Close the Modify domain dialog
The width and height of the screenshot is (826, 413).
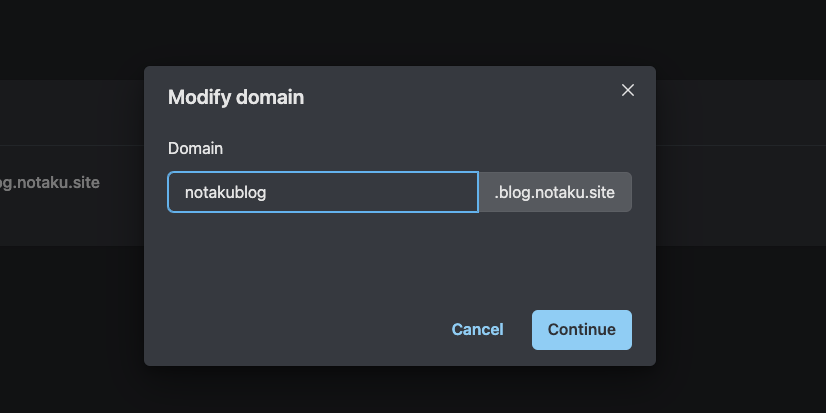pos(628,90)
